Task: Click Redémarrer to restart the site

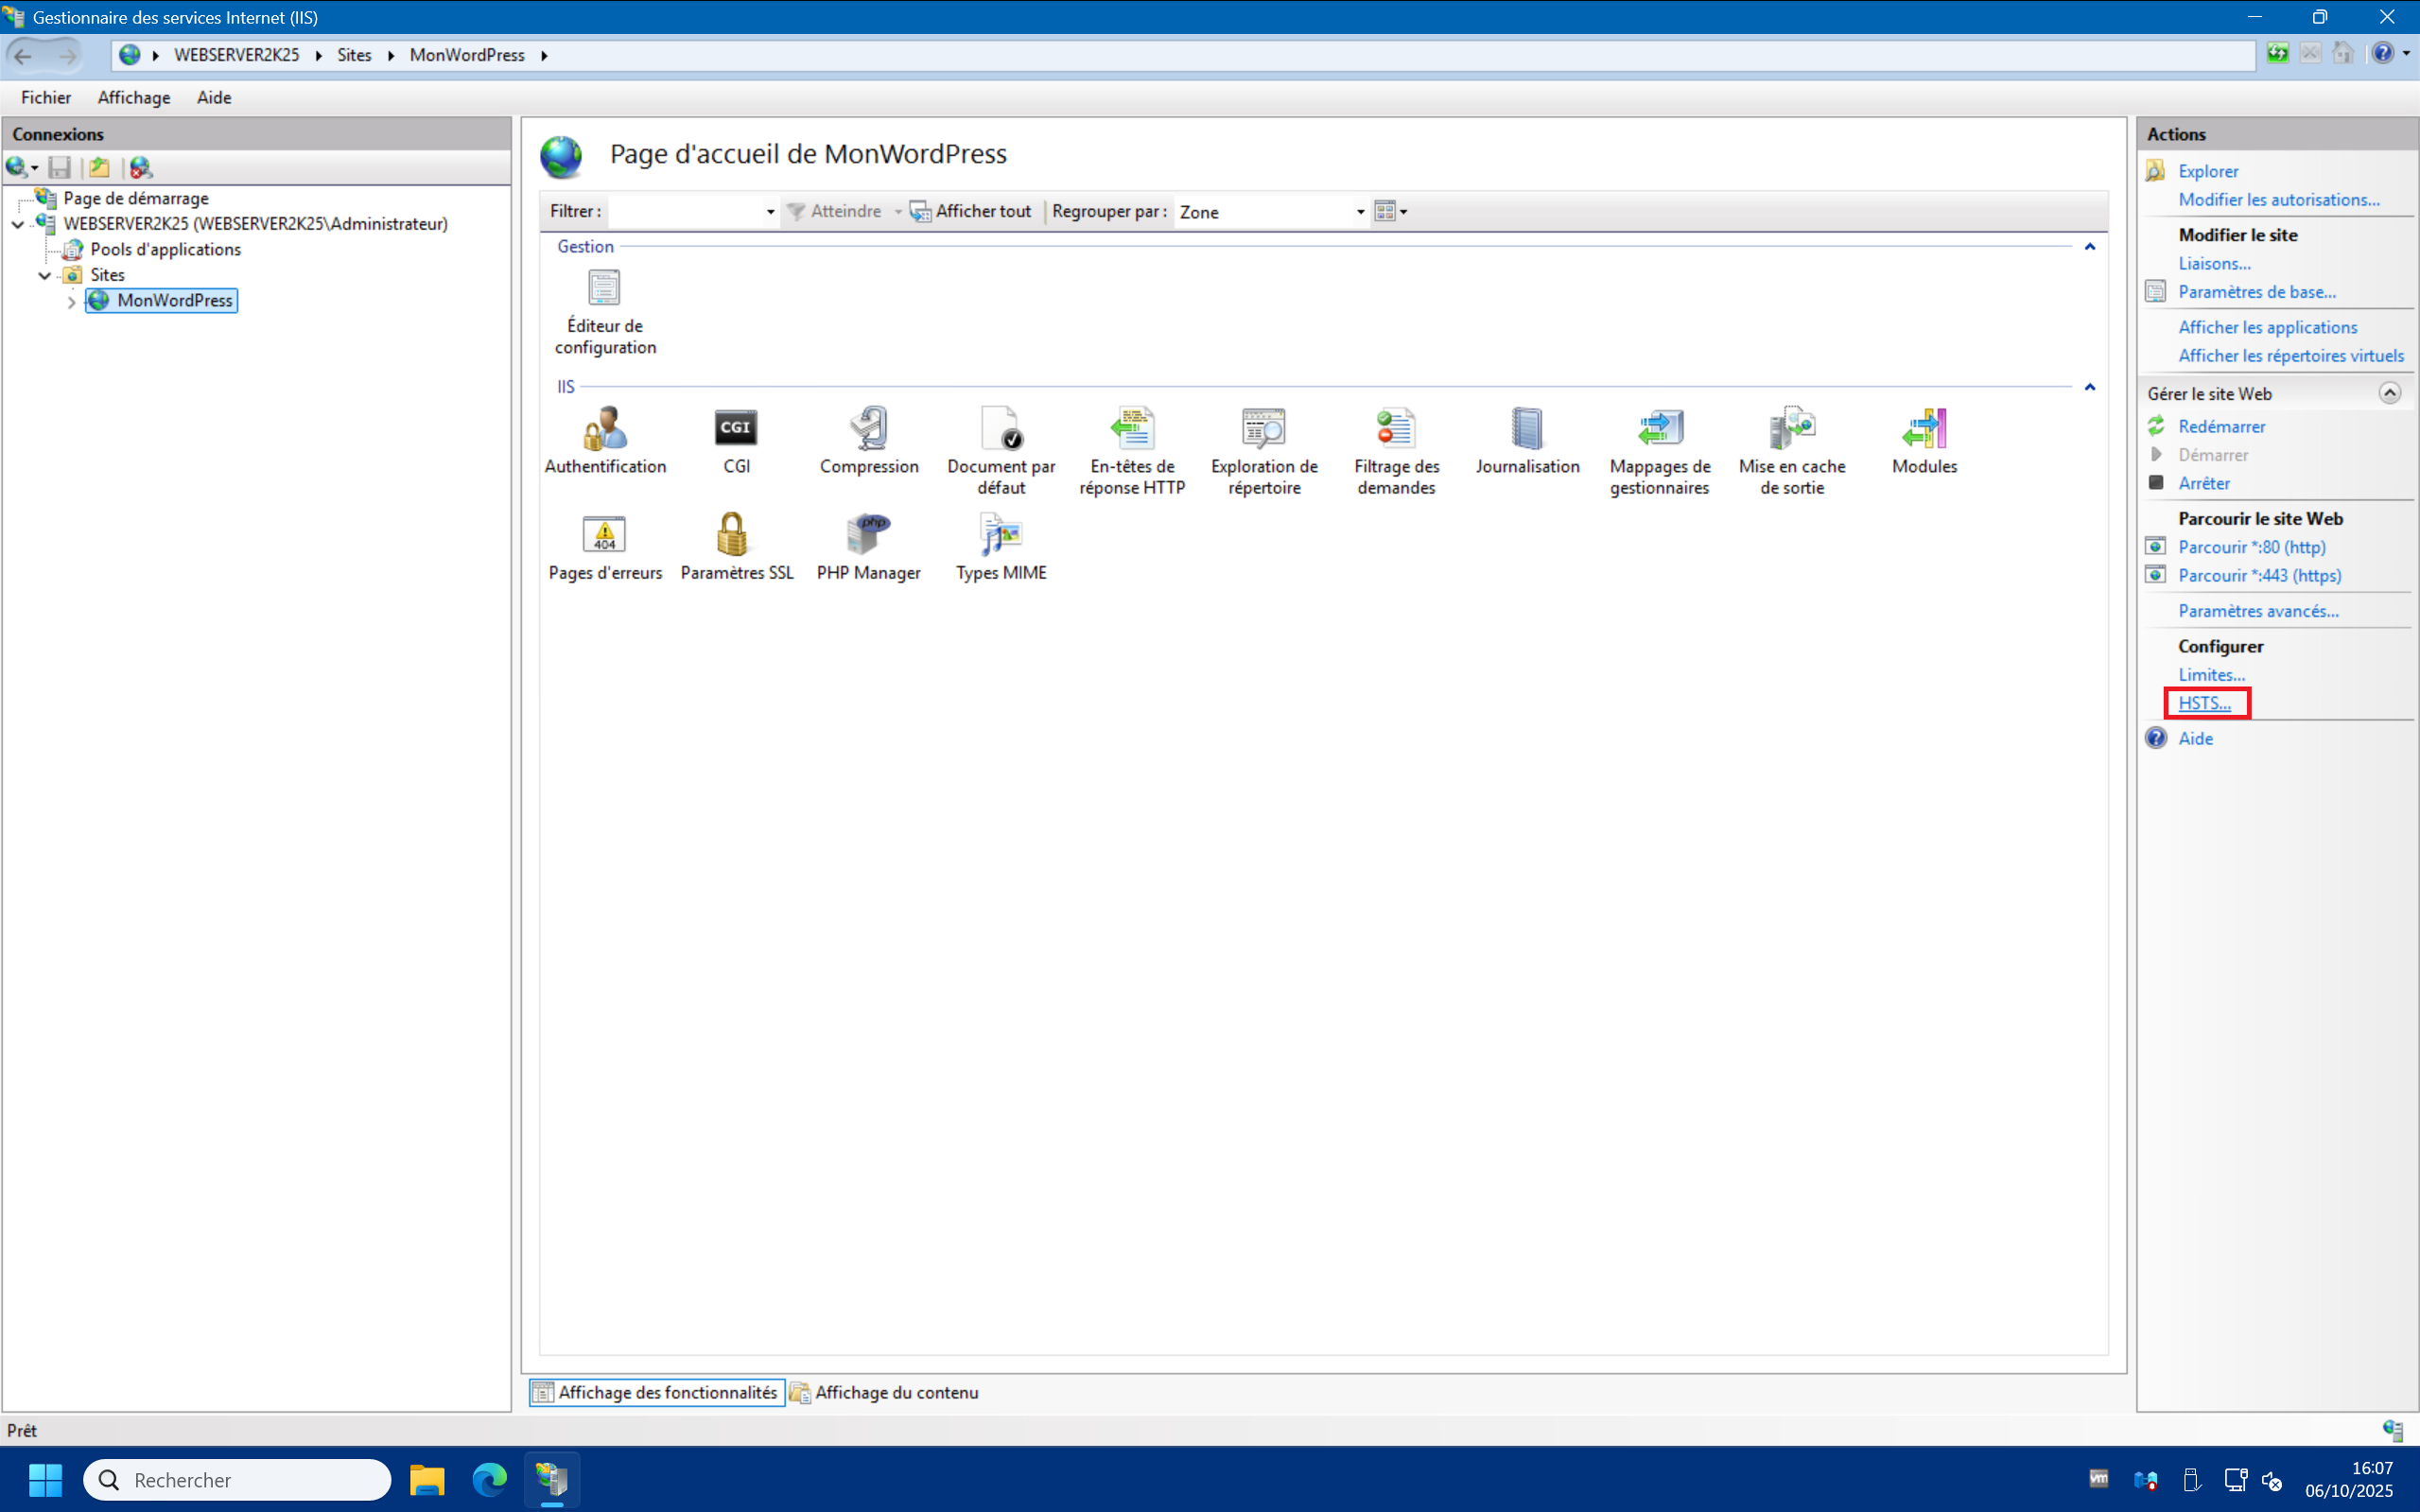Action: pos(2221,426)
